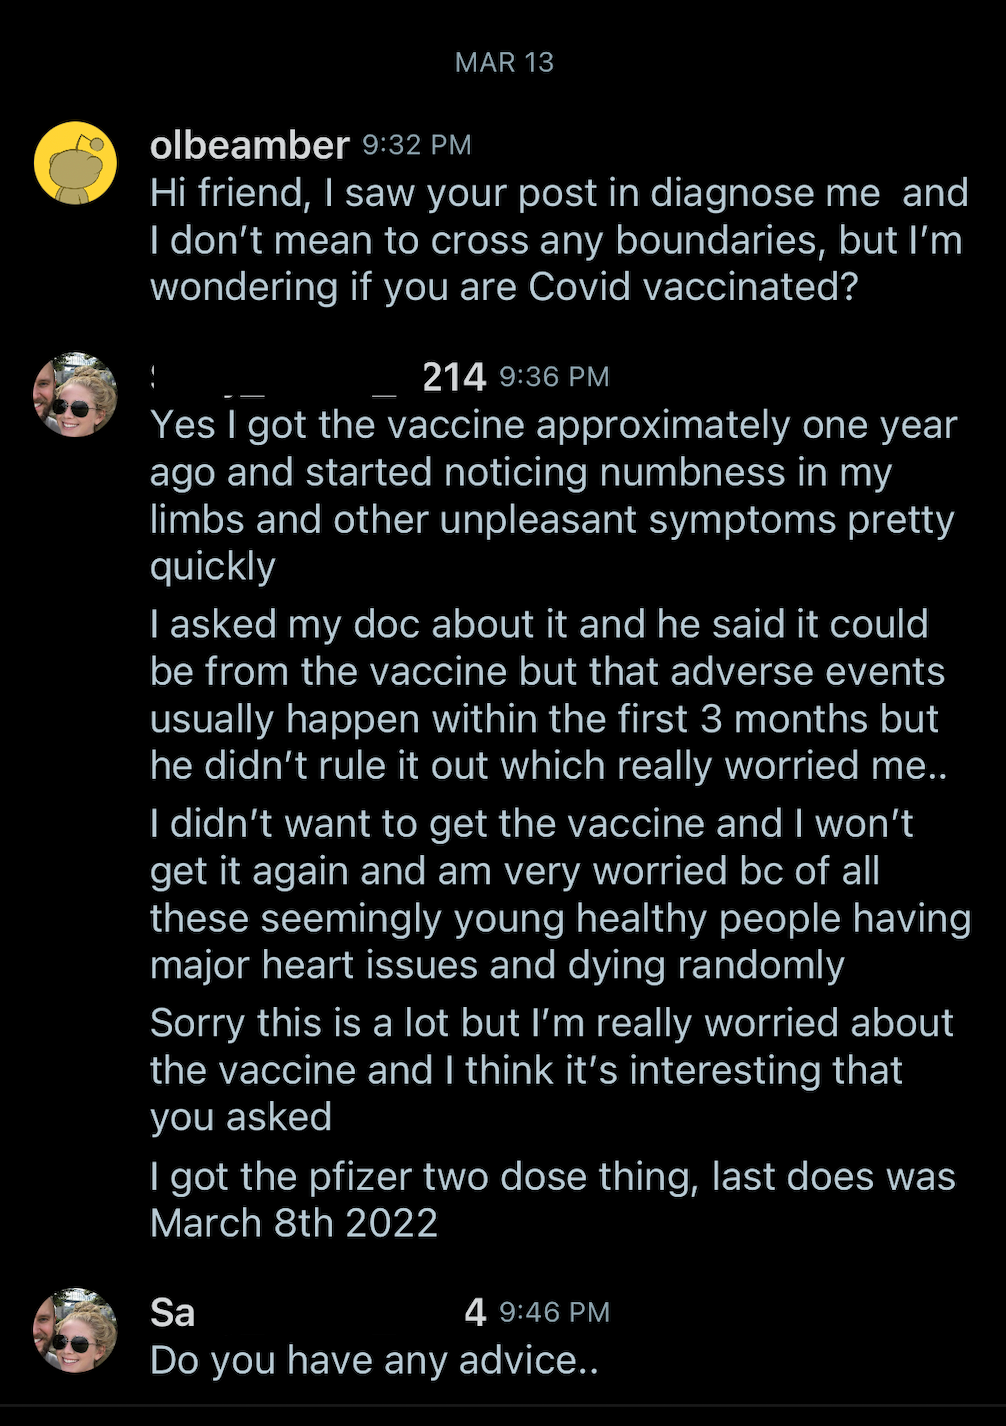Select message starting 'Sorry this is a lot'
Image resolution: width=1006 pixels, height=1426 pixels.
pyautogui.click(x=552, y=1070)
